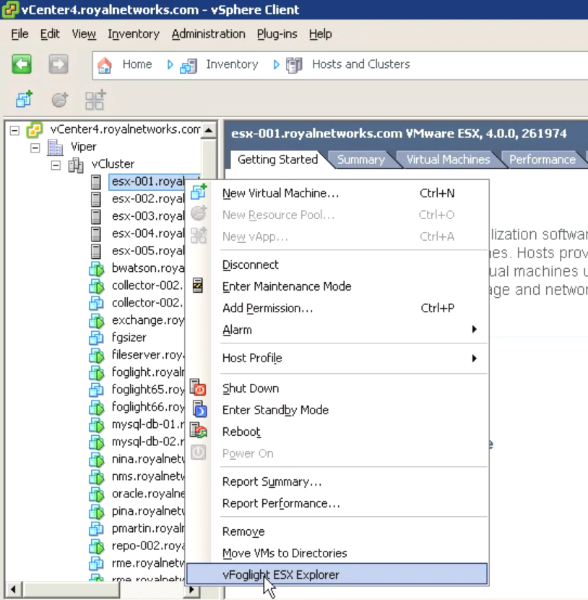
Task: Collapse the Viper datacenter node
Action: click(x=35, y=148)
